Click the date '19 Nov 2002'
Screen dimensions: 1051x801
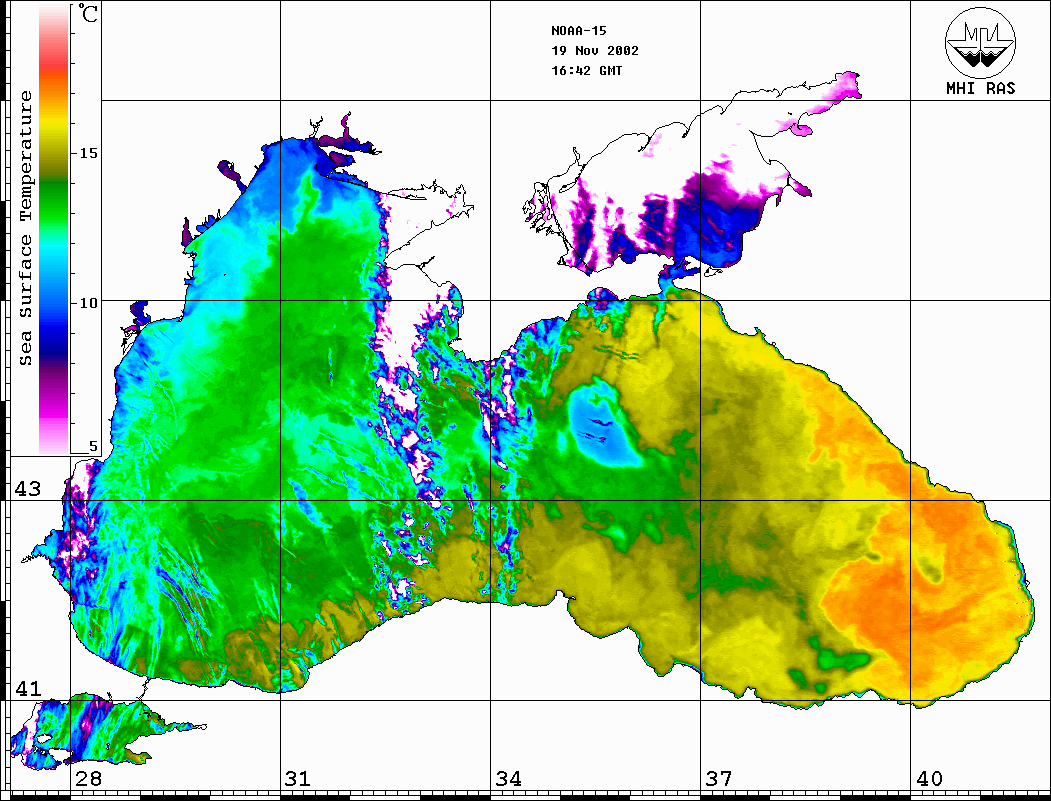pos(595,51)
